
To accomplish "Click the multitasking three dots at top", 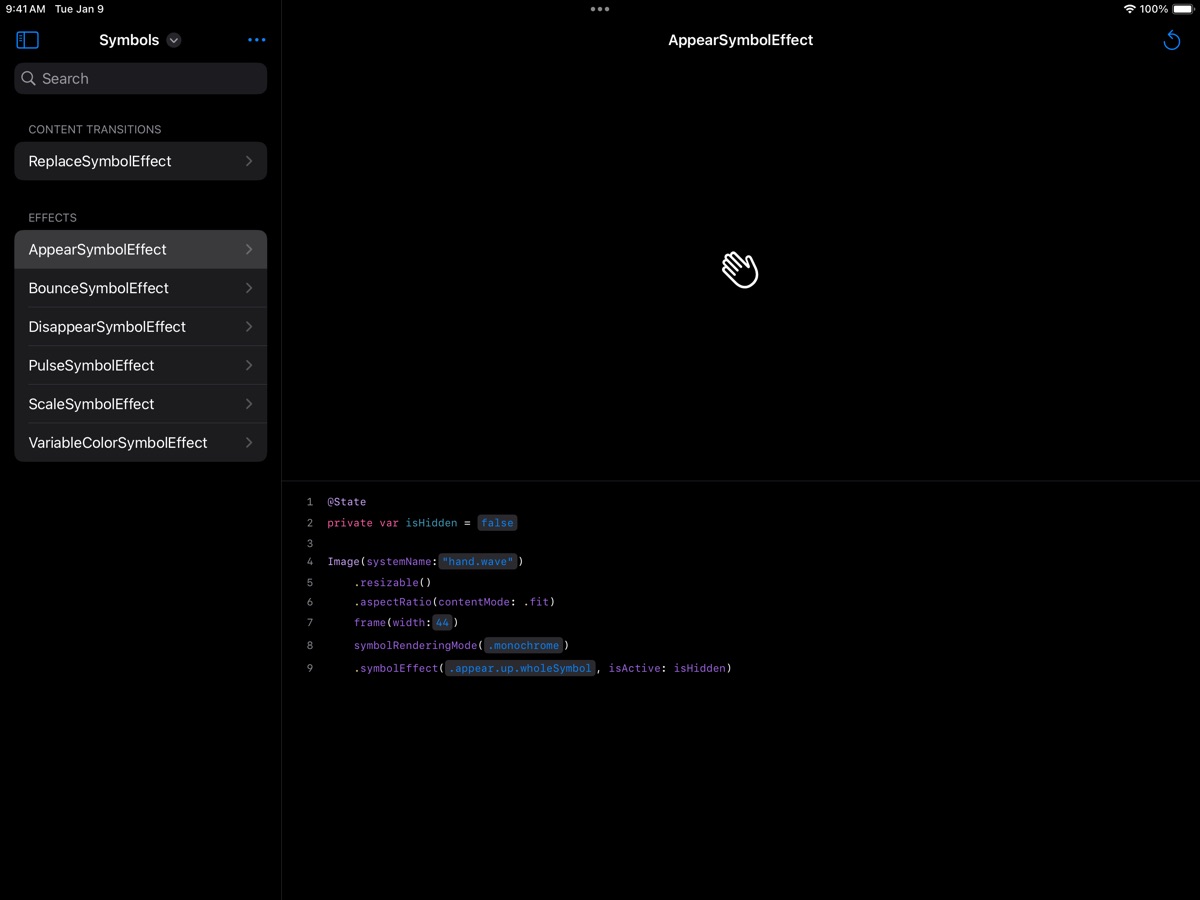I will click(x=600, y=9).
